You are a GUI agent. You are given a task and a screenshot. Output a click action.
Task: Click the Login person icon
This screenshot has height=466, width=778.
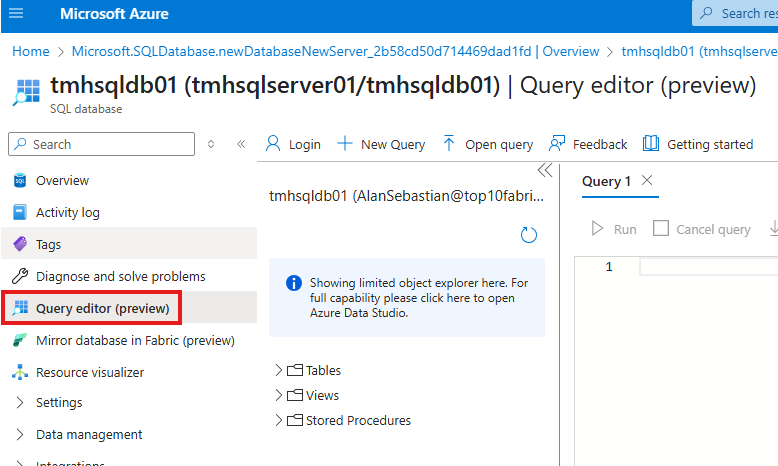[273, 143]
